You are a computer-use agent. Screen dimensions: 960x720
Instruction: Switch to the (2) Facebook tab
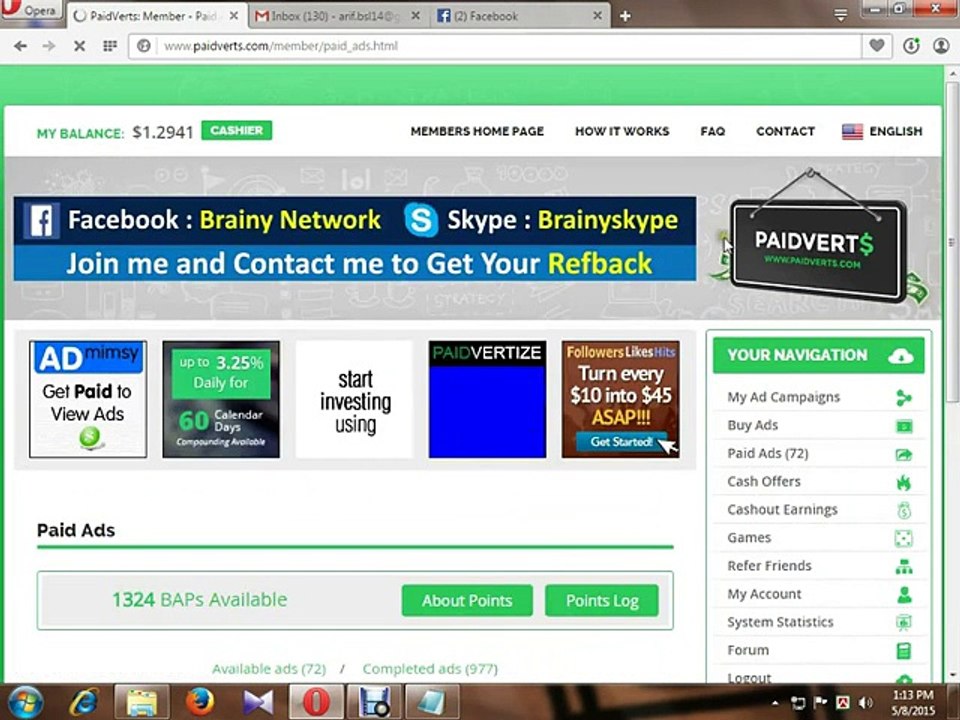coord(520,17)
